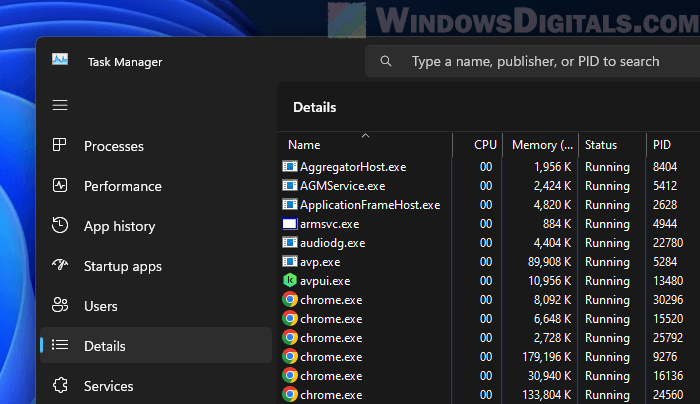Click the Details list icon
Viewport: 700px width, 404px height.
click(x=60, y=345)
